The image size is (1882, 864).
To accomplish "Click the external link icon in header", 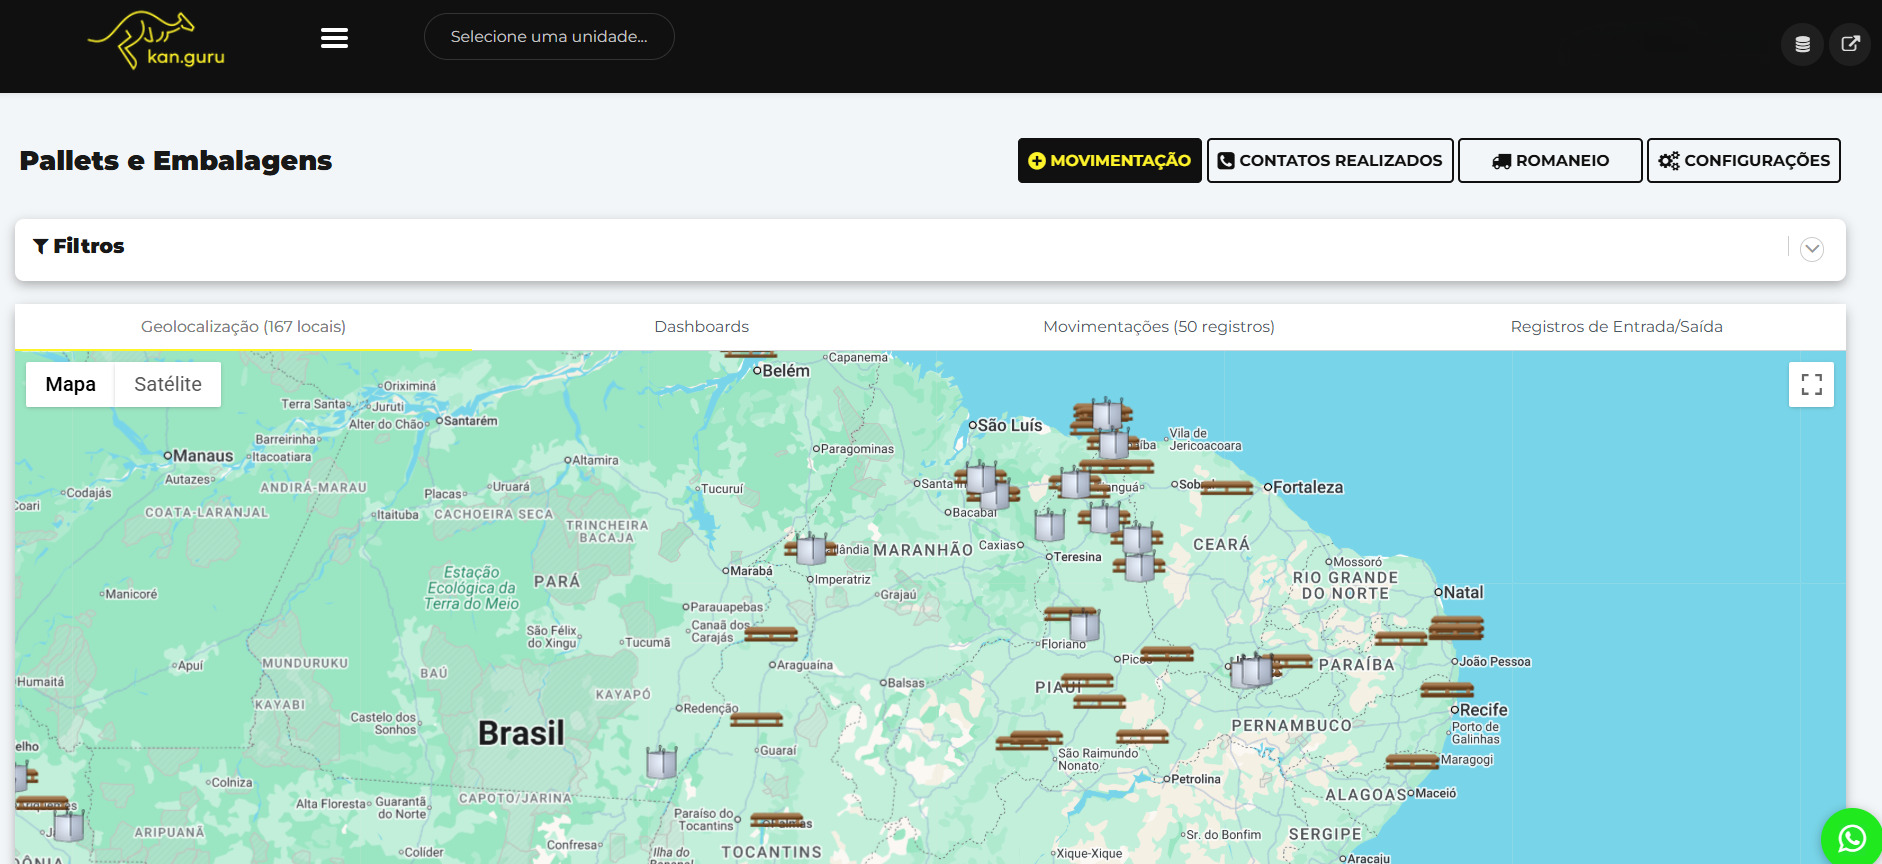I will click(1850, 44).
